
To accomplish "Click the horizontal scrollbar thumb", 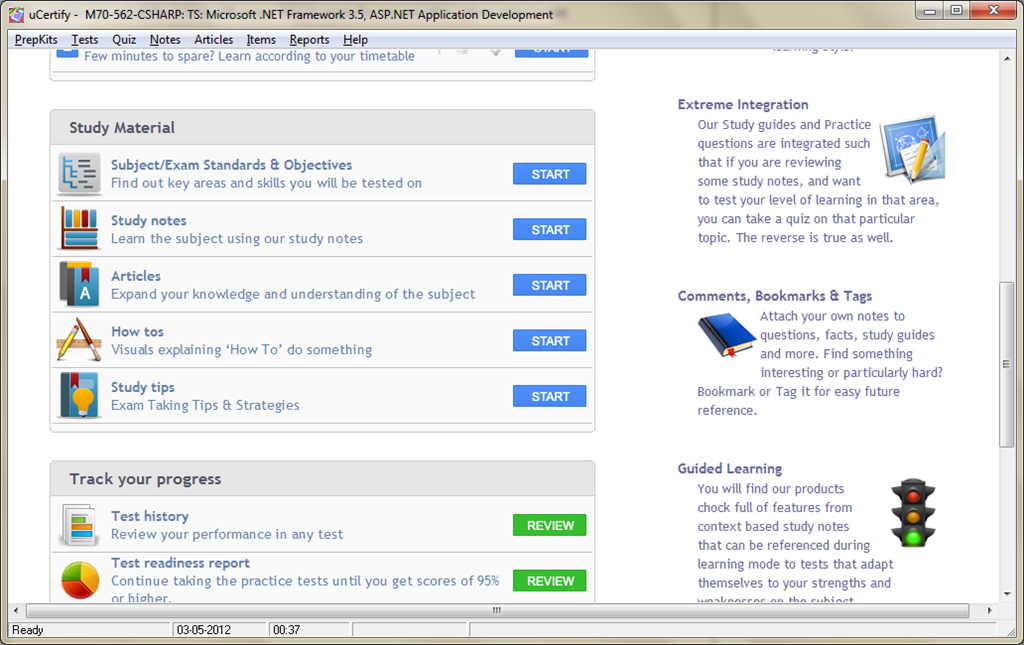I will coord(497,610).
